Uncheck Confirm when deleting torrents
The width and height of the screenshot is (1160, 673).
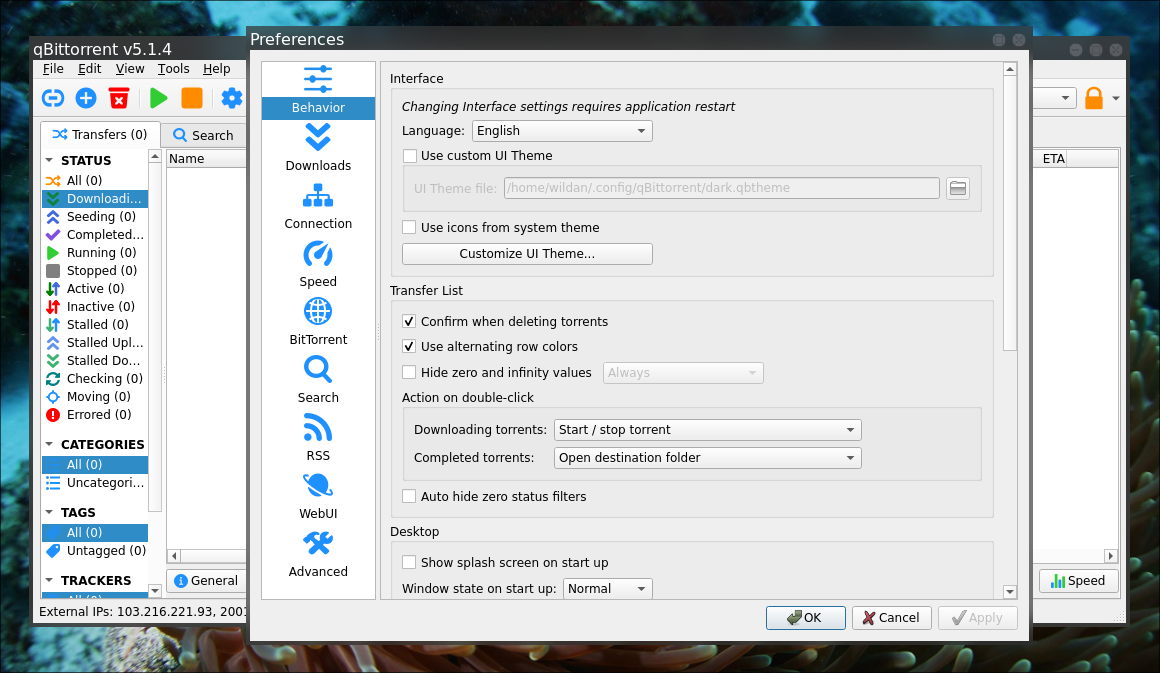(x=409, y=322)
